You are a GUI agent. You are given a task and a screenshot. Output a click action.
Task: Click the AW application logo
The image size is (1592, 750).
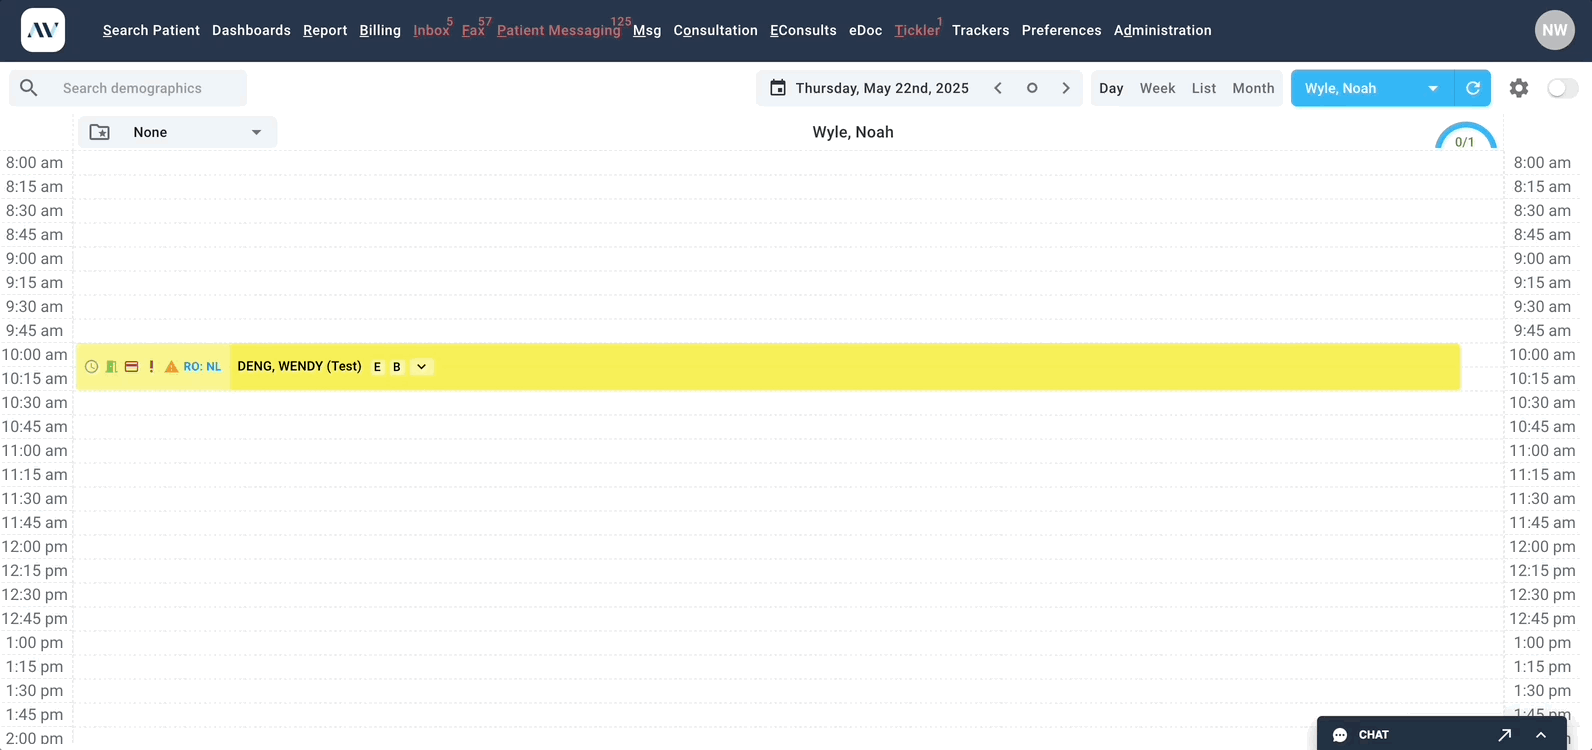point(43,30)
